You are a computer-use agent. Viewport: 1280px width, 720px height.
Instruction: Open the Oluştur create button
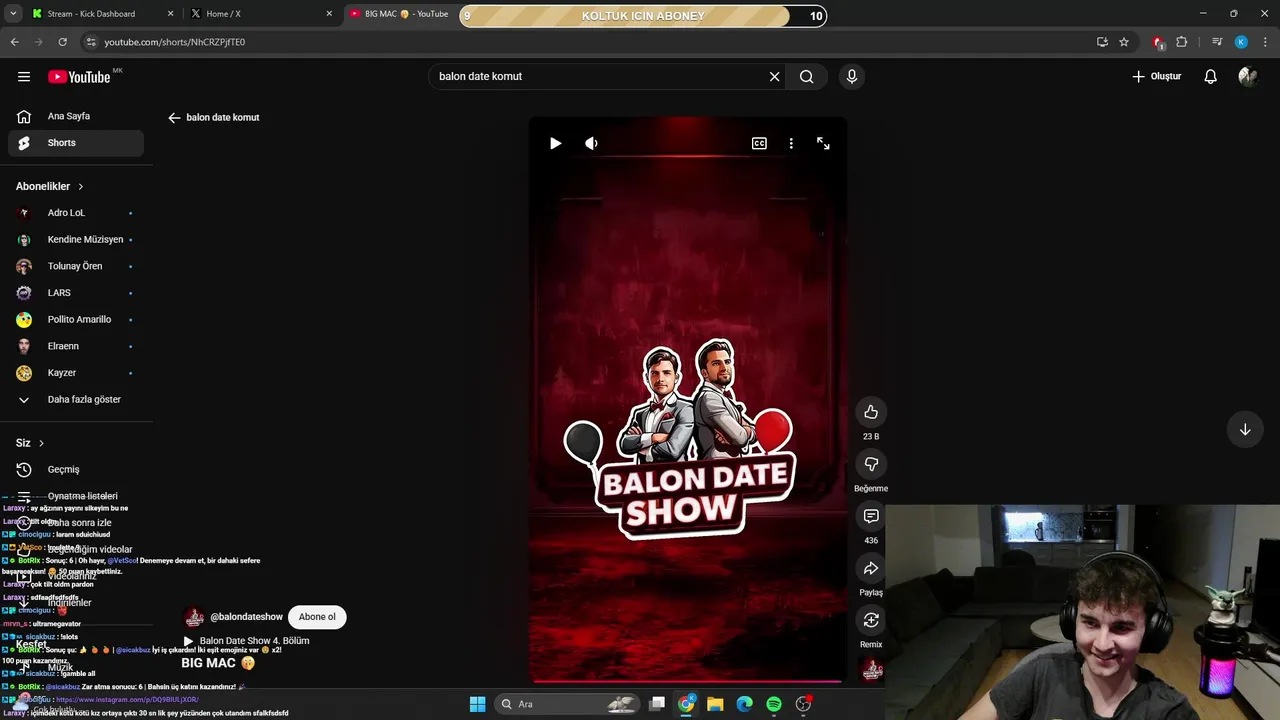[x=1156, y=77]
